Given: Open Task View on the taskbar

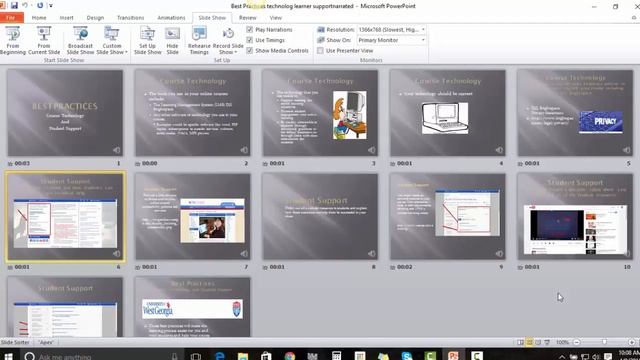Looking at the screenshot, I should [x=196, y=356].
